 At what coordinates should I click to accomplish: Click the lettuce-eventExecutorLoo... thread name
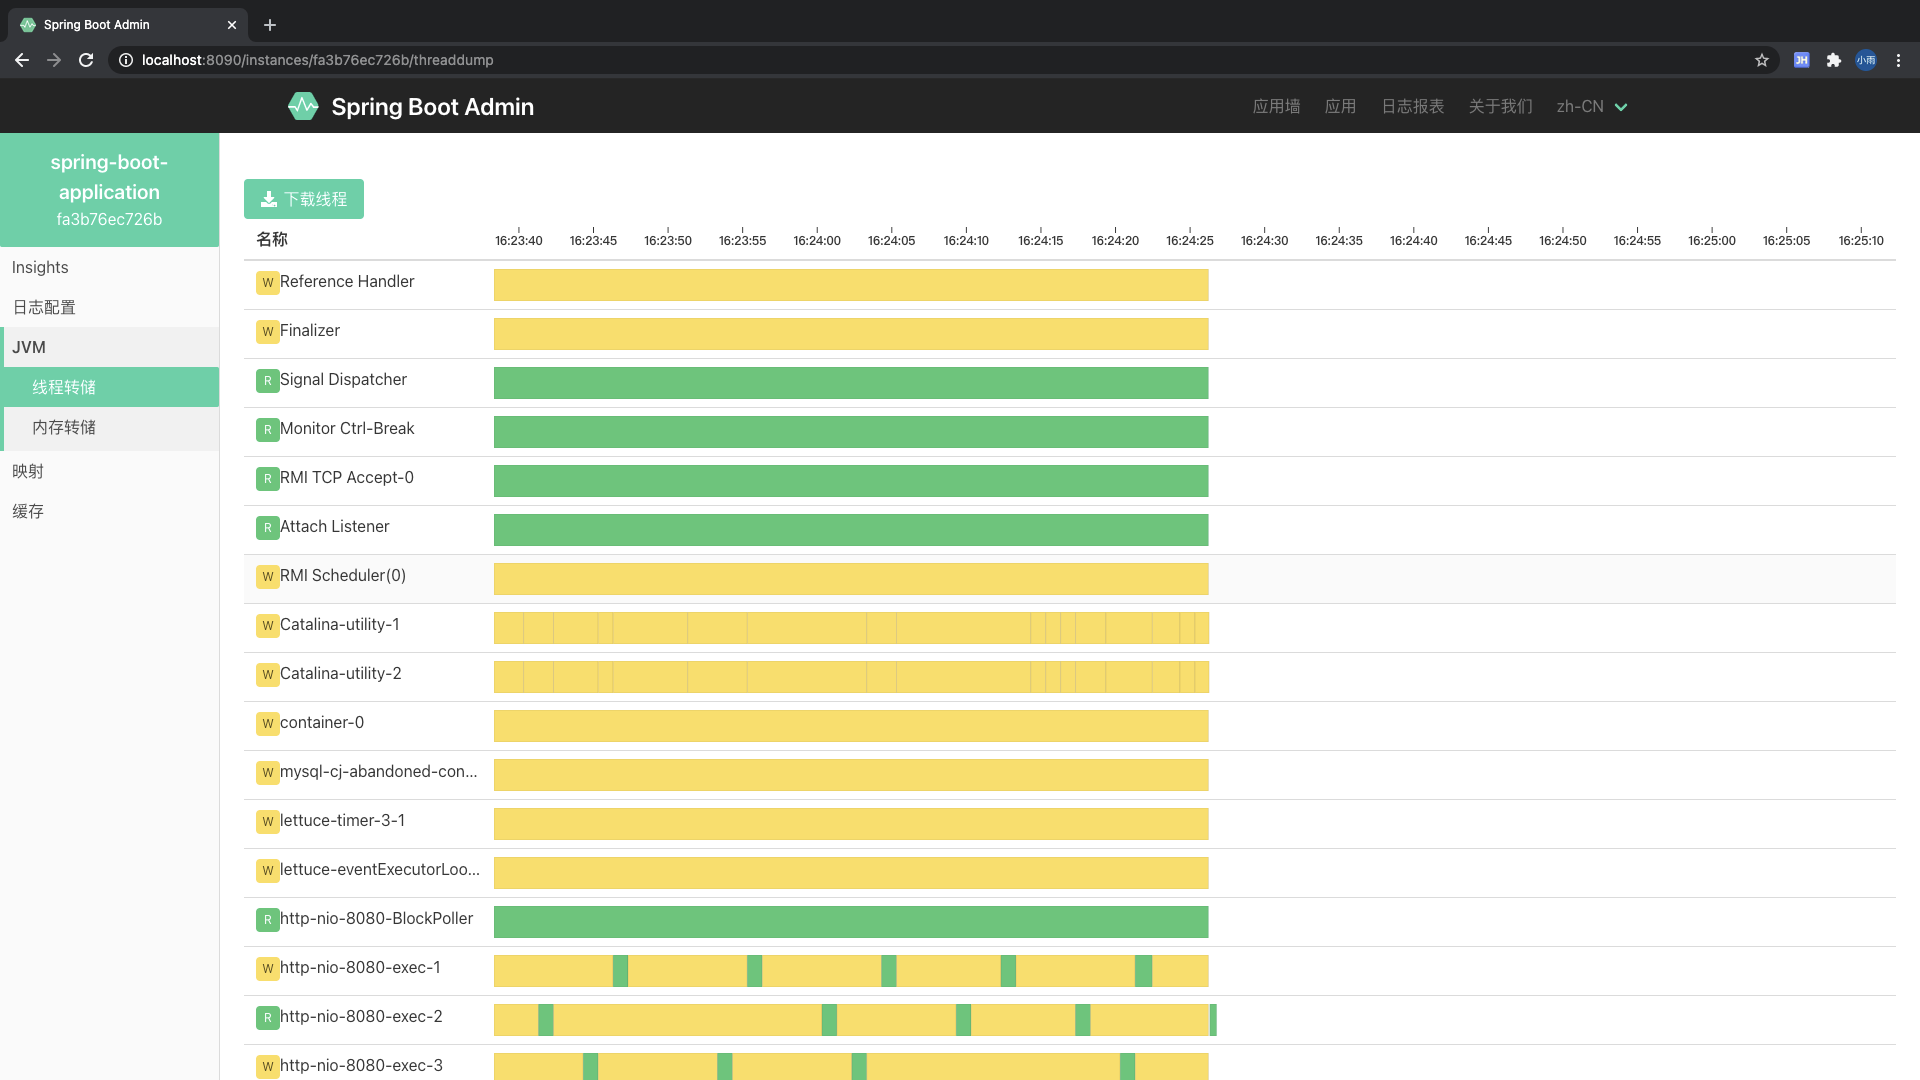[x=380, y=869]
